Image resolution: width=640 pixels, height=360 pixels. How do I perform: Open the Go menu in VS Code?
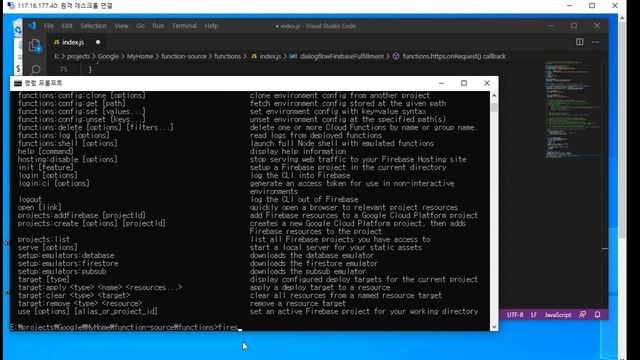click(140, 26)
